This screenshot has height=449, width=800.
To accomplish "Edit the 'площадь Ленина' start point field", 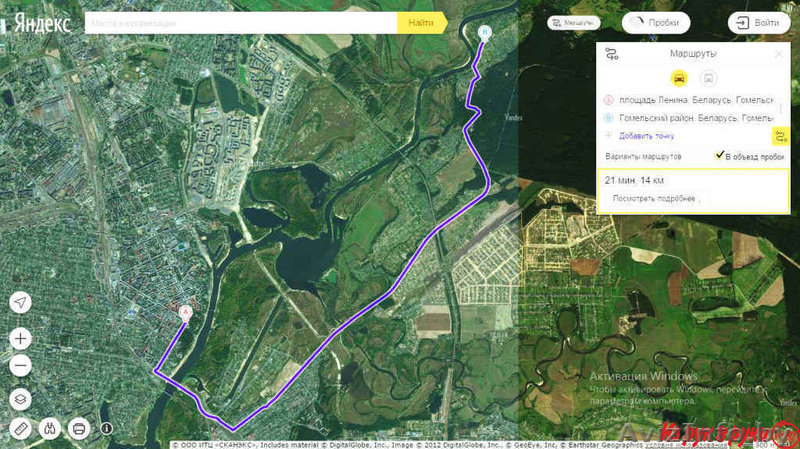I will [696, 100].
